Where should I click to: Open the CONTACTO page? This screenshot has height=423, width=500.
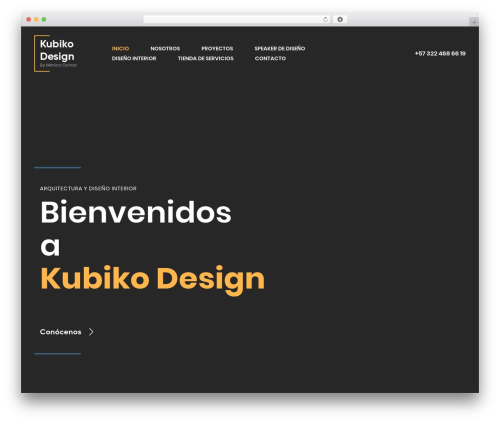tap(270, 58)
